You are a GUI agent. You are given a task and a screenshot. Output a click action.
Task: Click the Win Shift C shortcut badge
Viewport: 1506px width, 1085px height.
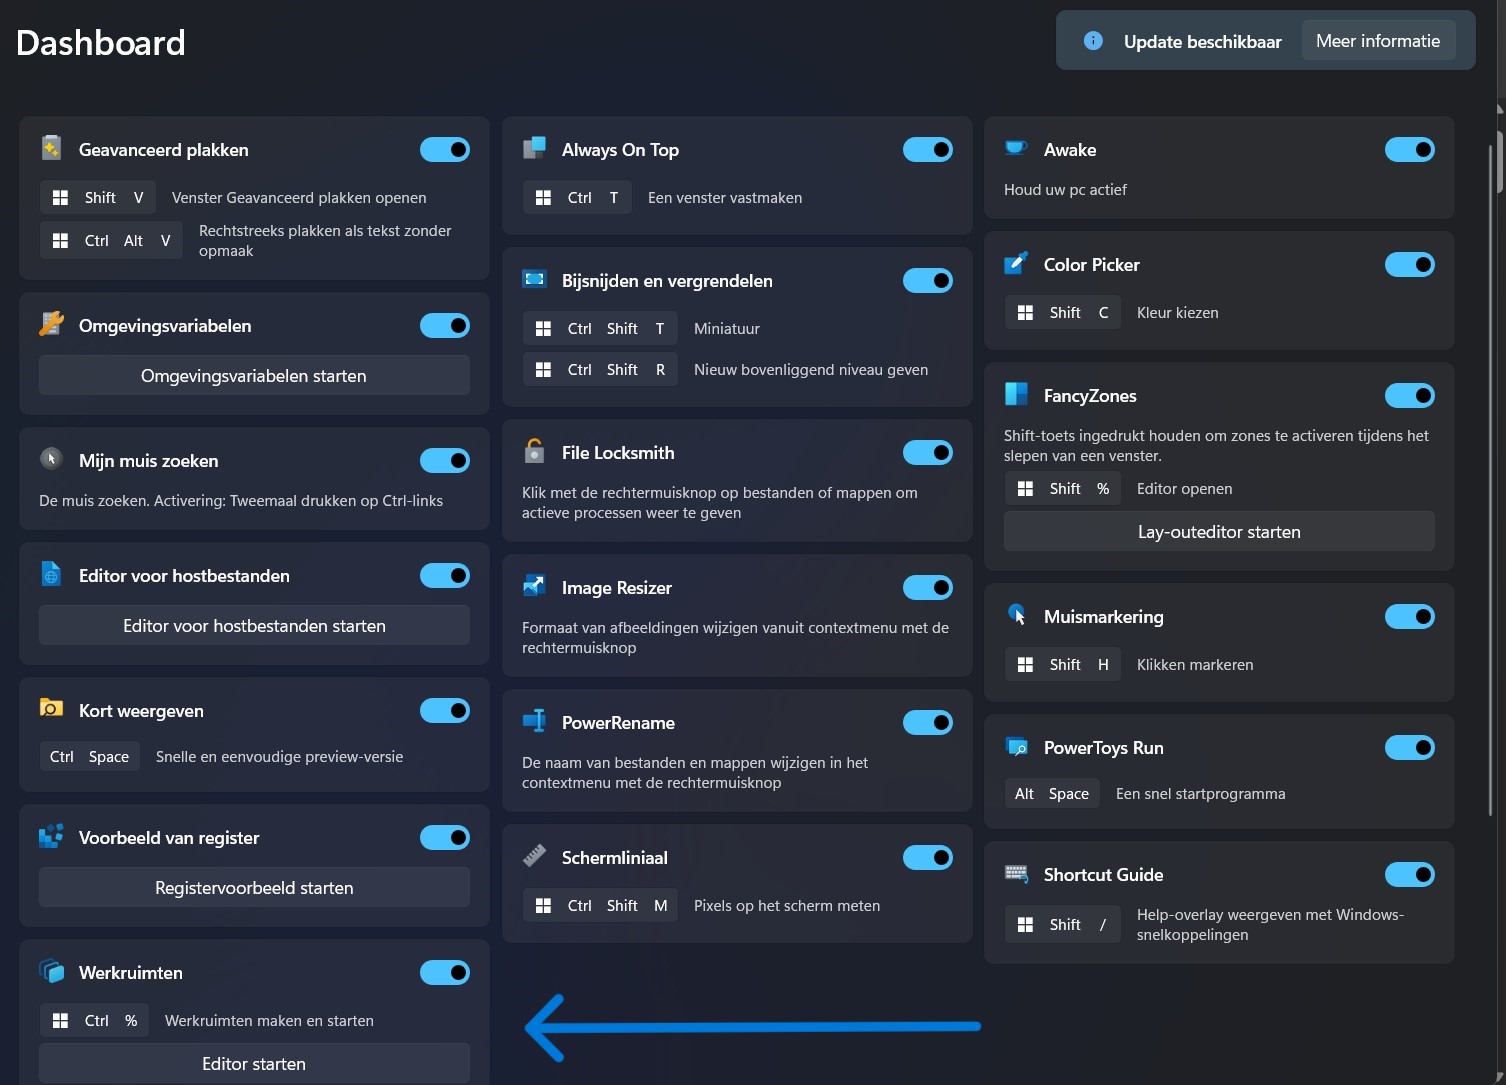coord(1062,312)
